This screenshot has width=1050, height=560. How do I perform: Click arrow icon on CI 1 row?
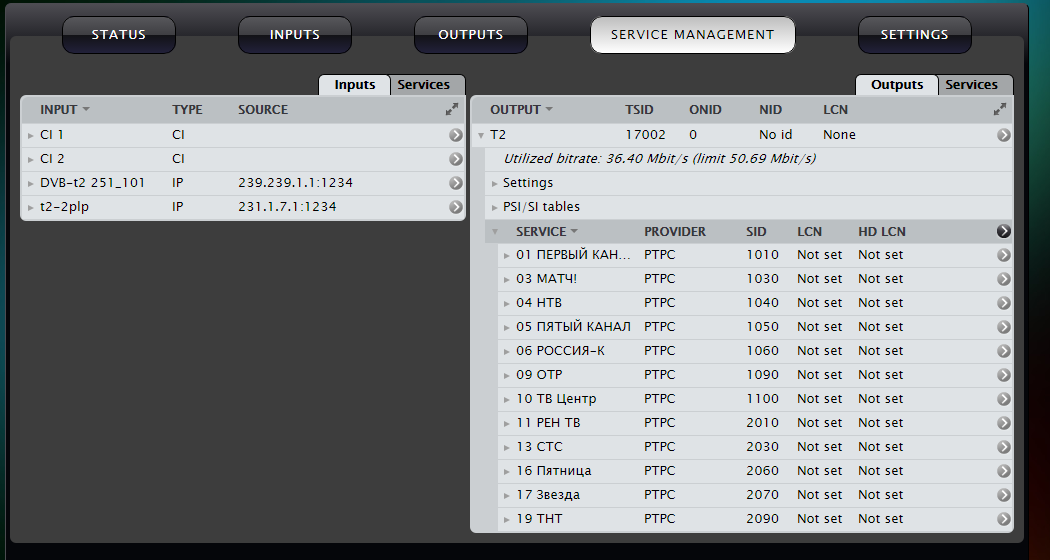coord(456,135)
